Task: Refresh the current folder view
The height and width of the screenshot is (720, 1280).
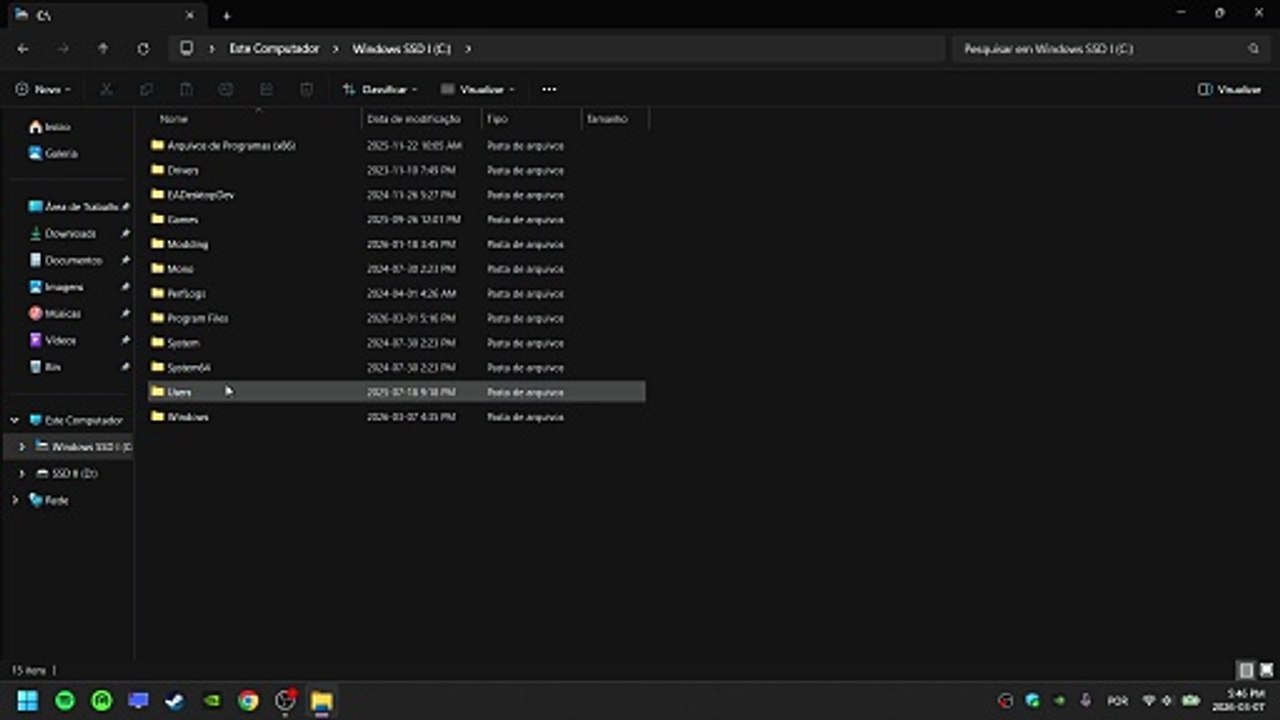Action: click(x=143, y=48)
